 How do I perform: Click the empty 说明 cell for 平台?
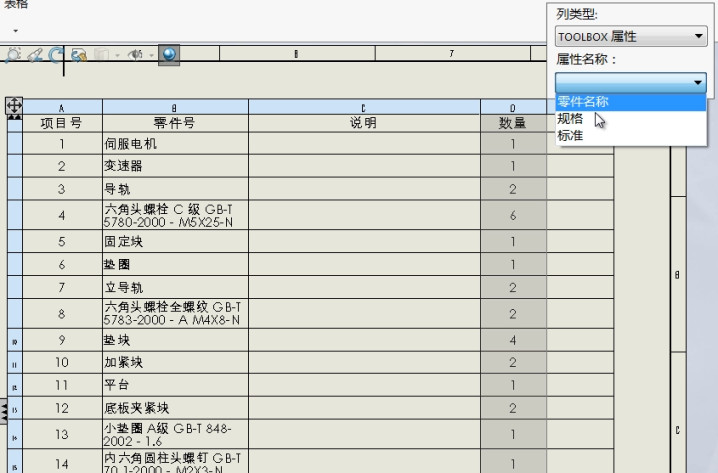coord(364,385)
